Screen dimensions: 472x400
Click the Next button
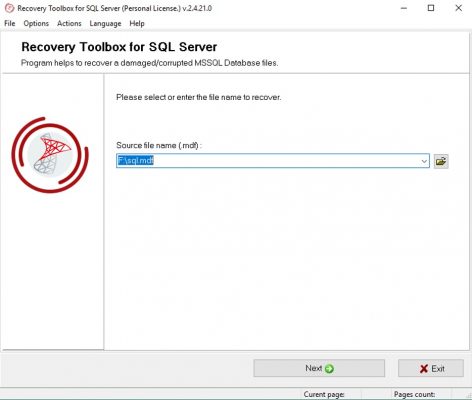pos(319,368)
